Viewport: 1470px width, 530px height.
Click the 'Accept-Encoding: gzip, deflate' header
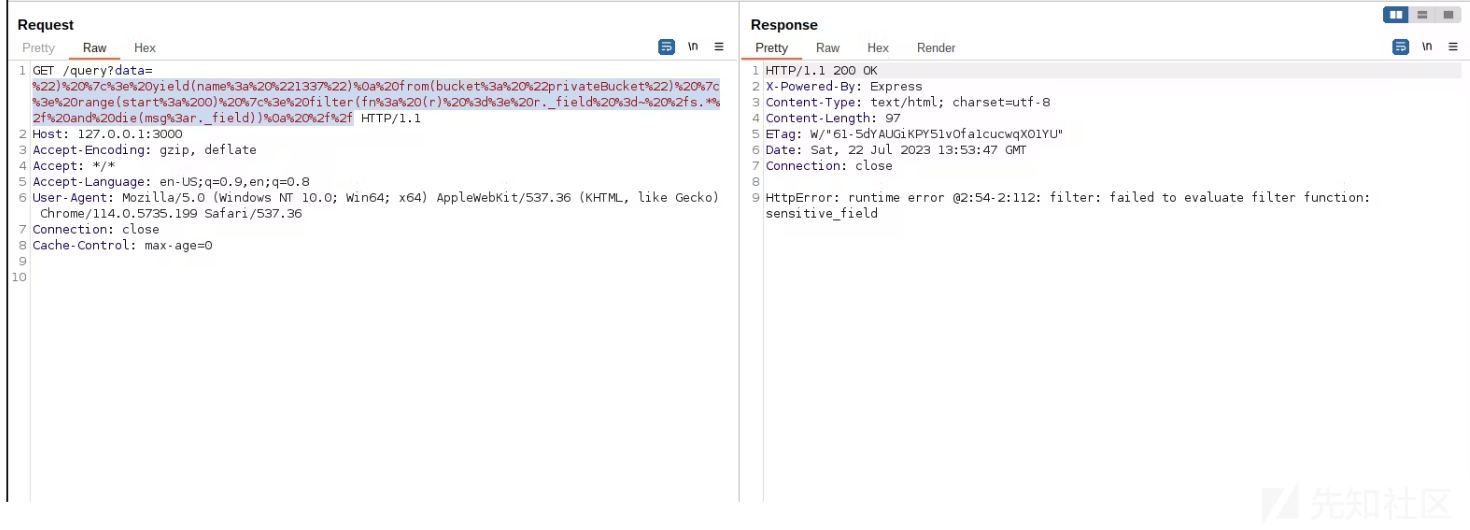(144, 150)
